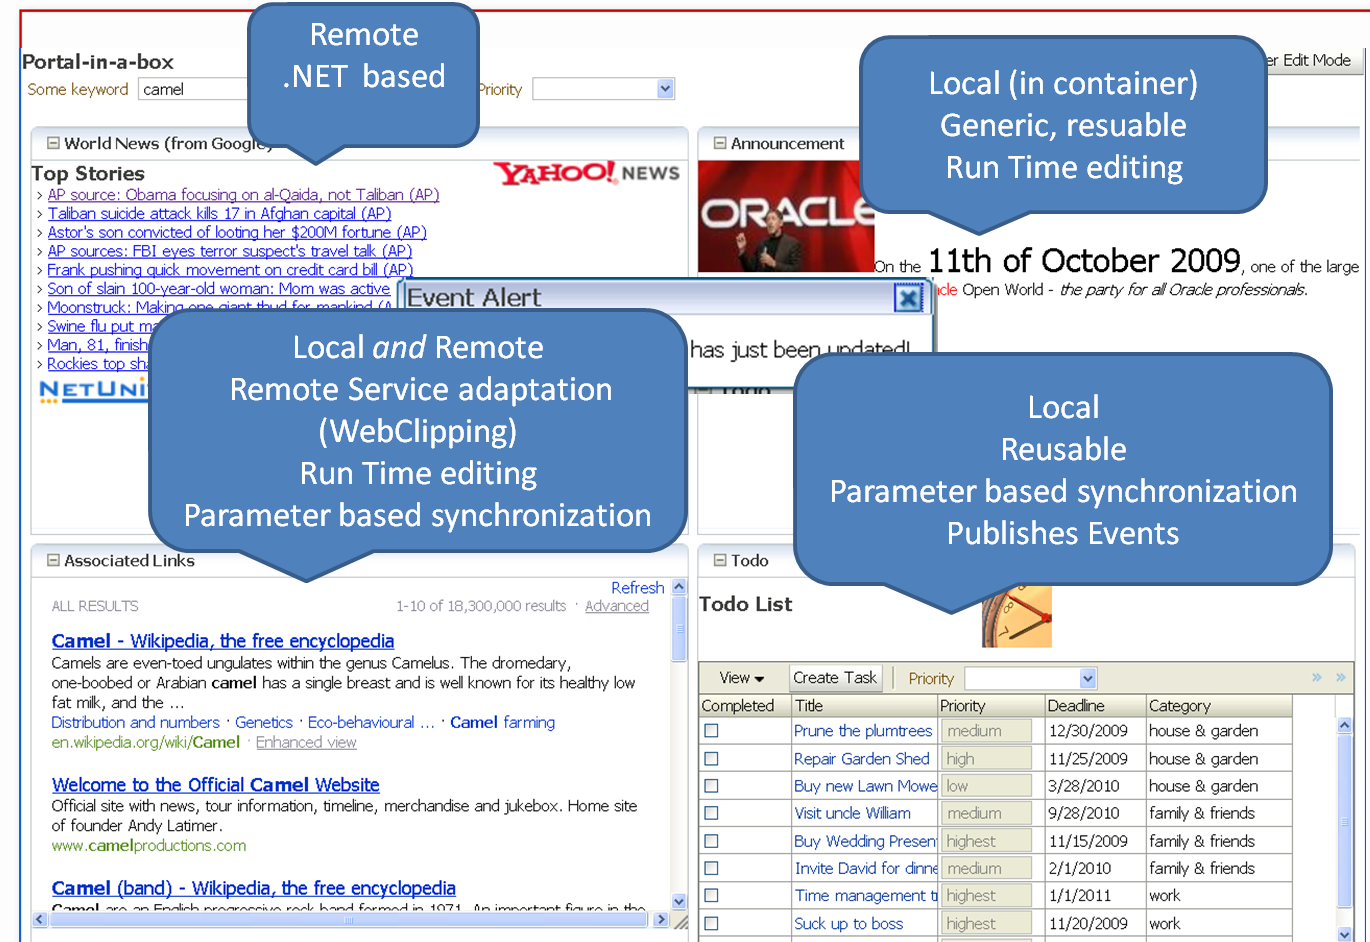1370x942 pixels.
Task: Open Taliban suicide attack news story
Action: (220, 213)
